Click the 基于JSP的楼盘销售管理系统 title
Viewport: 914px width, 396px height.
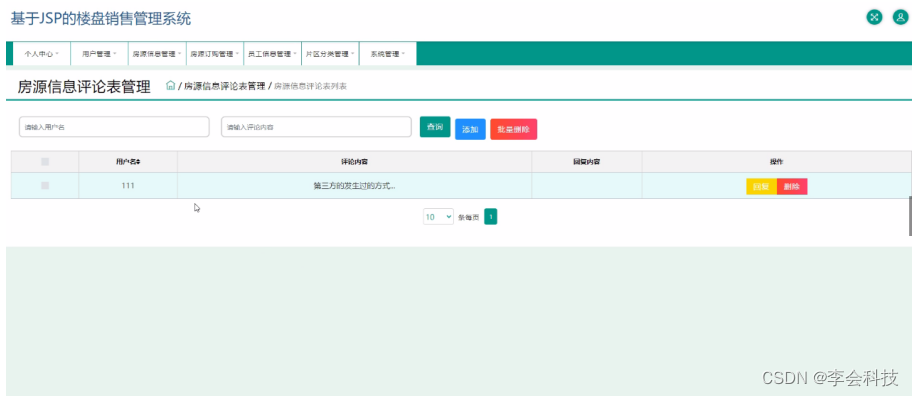101,19
